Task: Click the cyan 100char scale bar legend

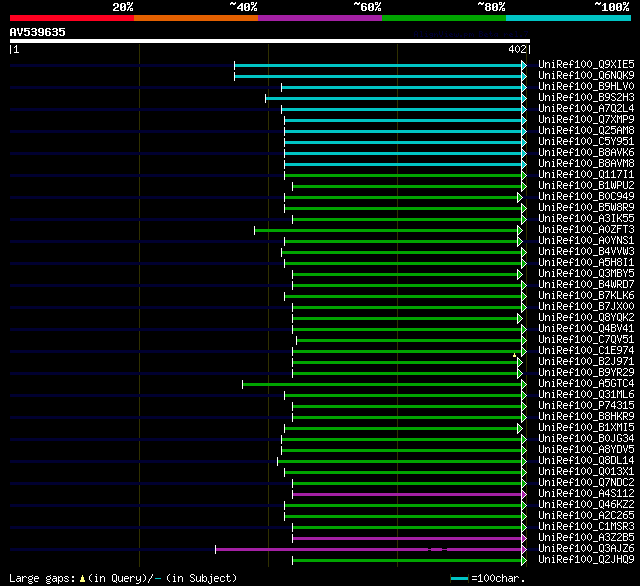Action: pyautogui.click(x=459, y=579)
